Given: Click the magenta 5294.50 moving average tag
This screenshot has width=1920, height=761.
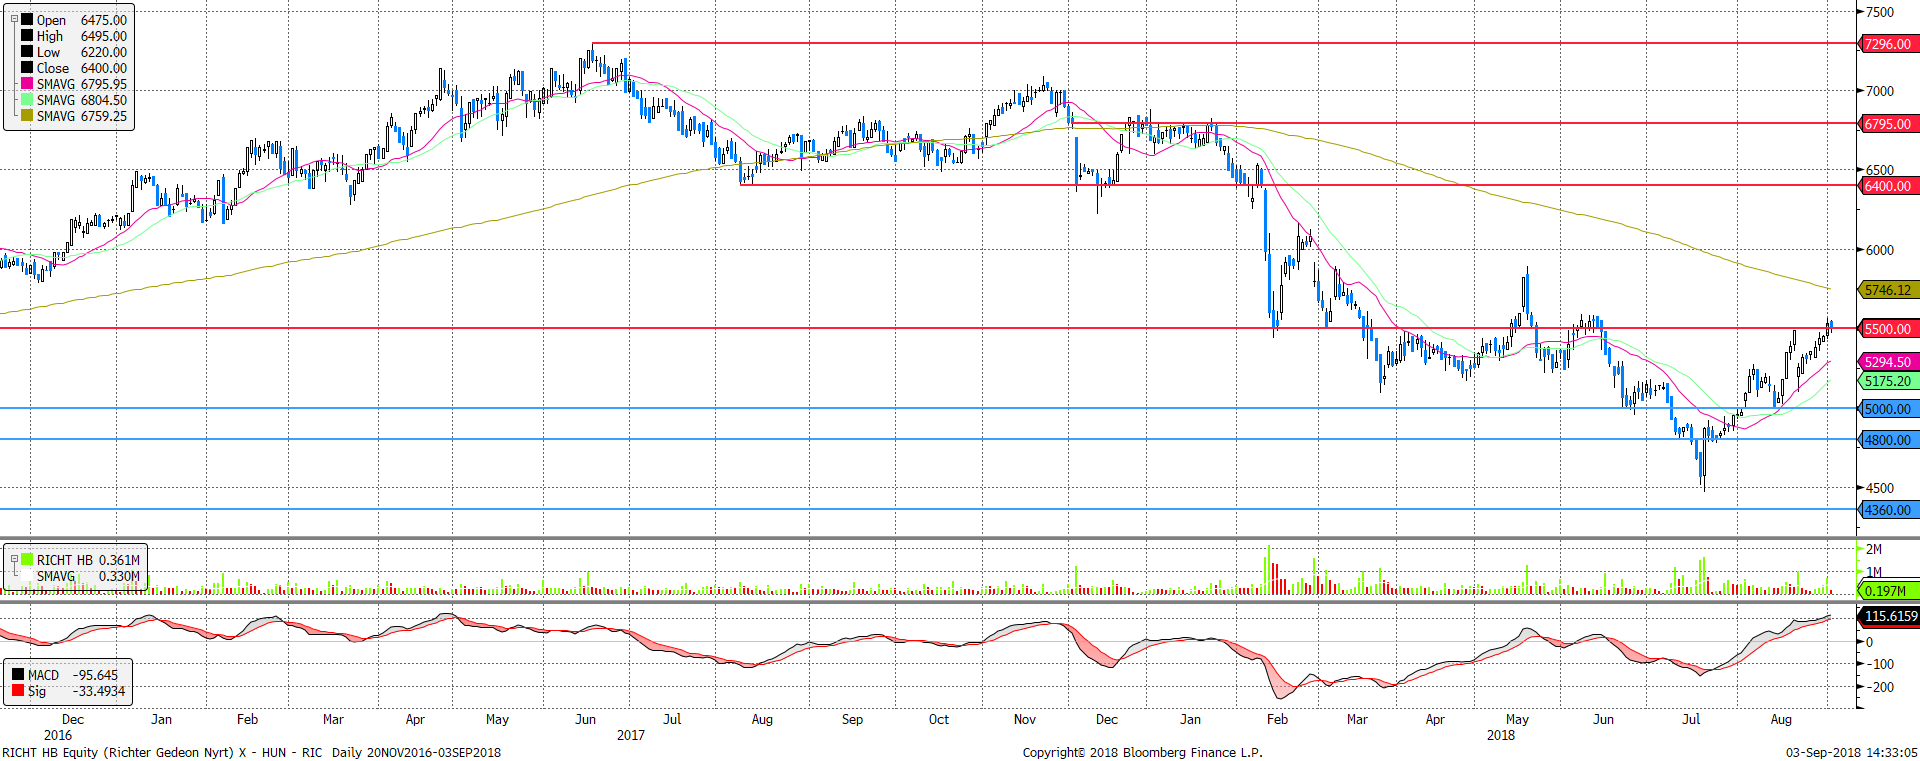Looking at the screenshot, I should point(1888,362).
